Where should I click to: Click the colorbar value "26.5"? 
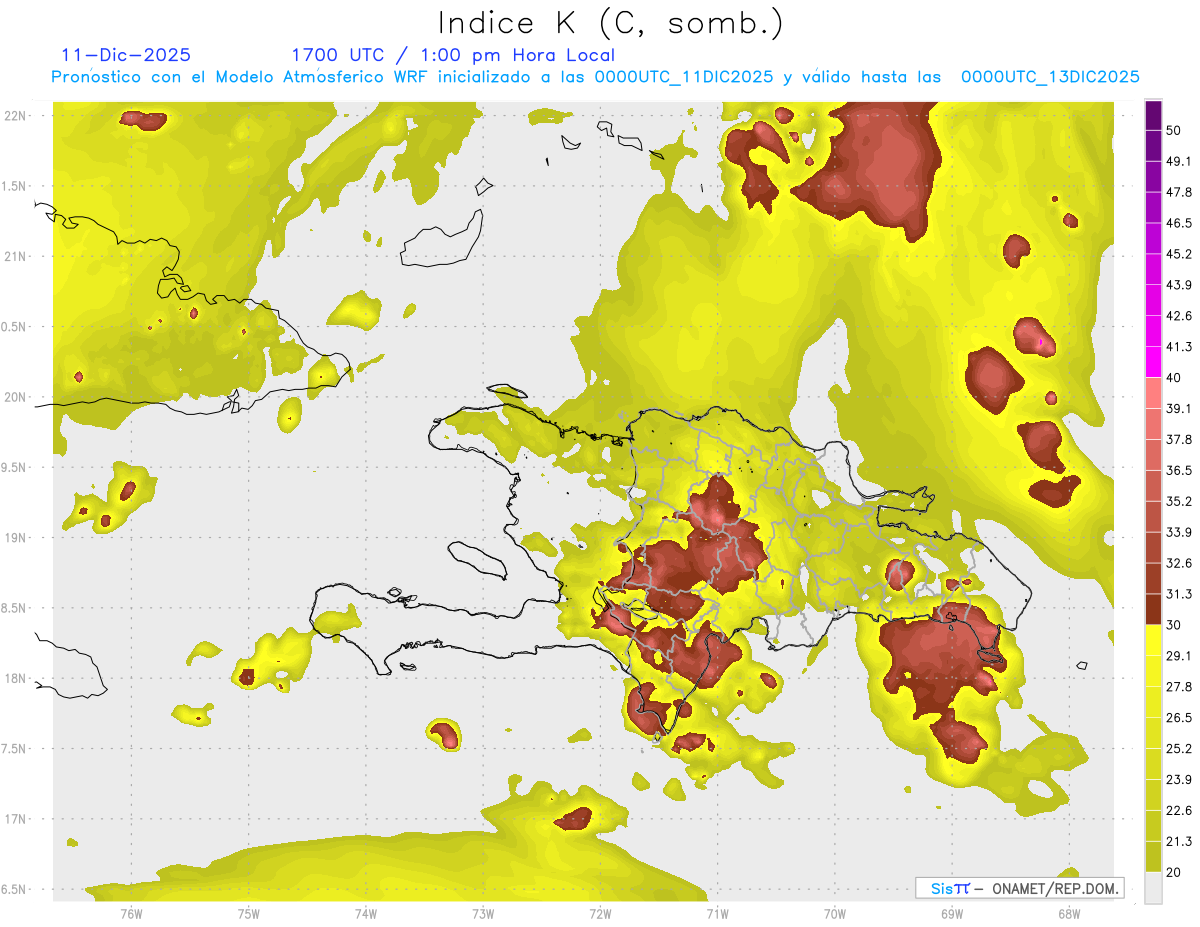[1179, 718]
